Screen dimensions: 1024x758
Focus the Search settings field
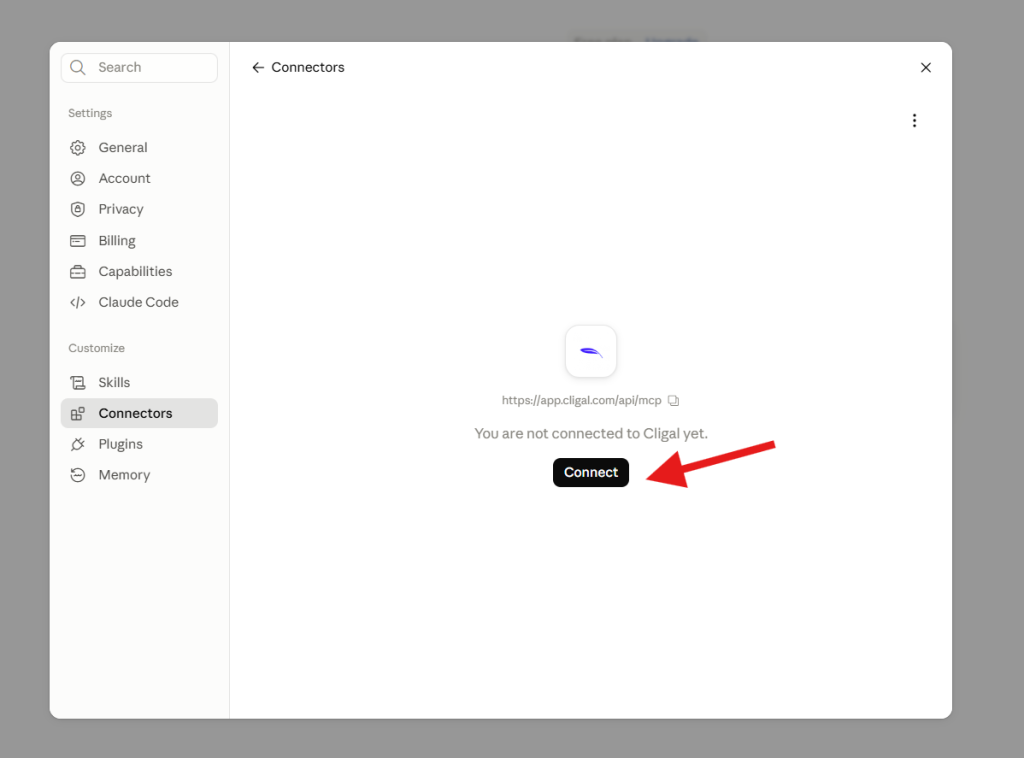pos(139,67)
